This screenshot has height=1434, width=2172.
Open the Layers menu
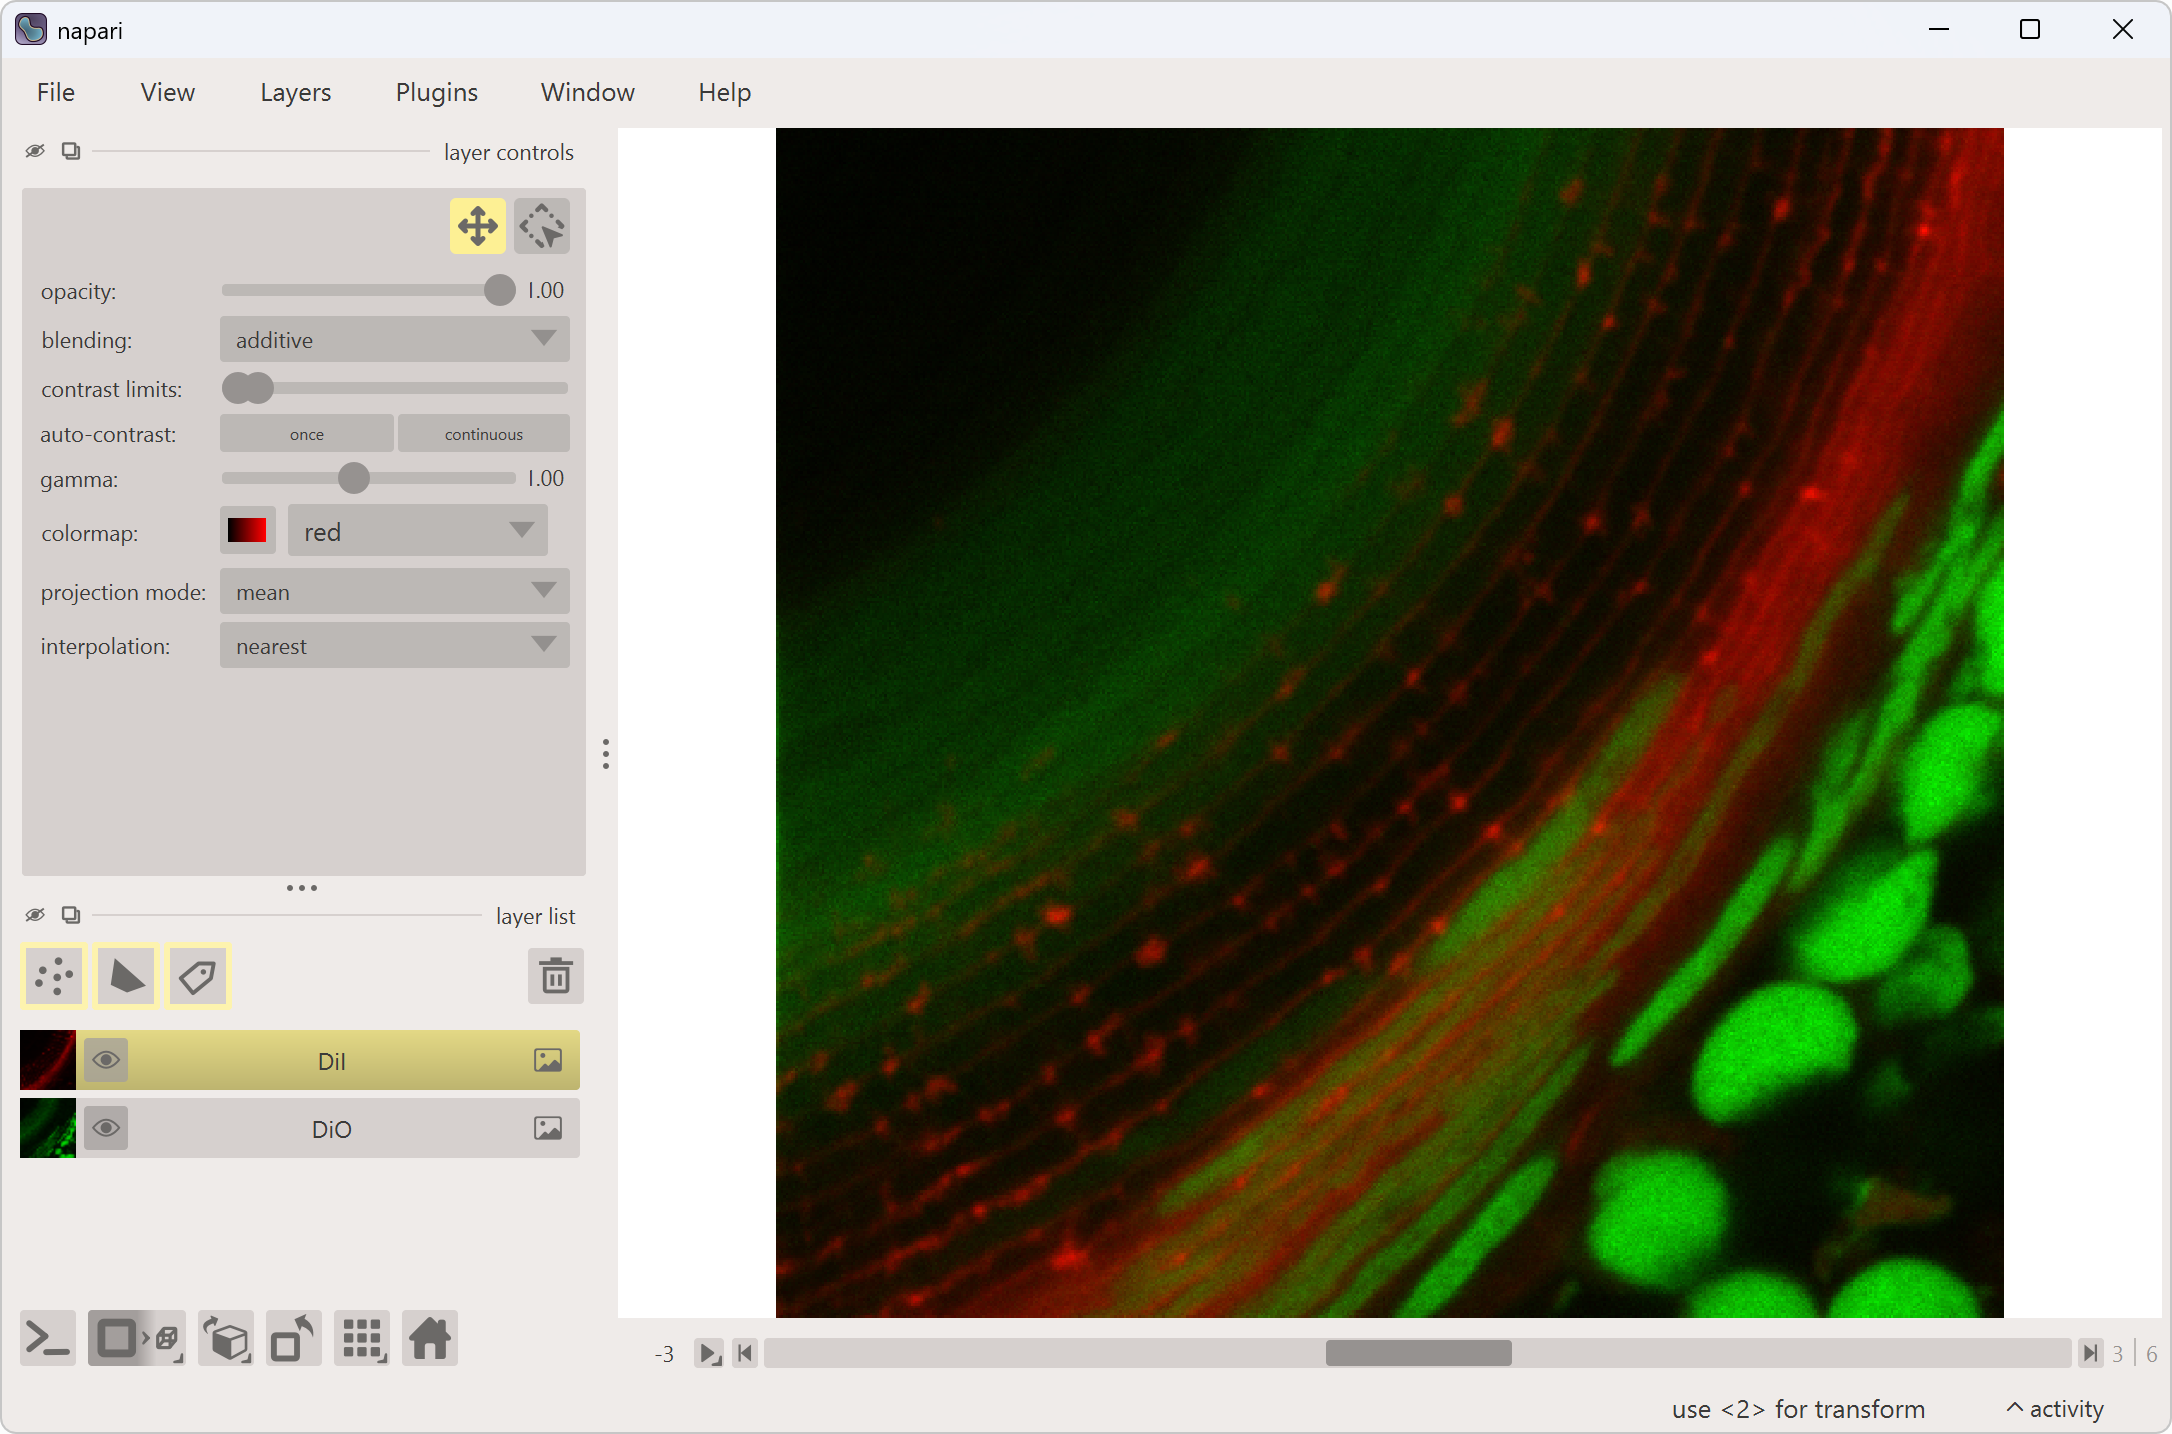pyautogui.click(x=296, y=92)
